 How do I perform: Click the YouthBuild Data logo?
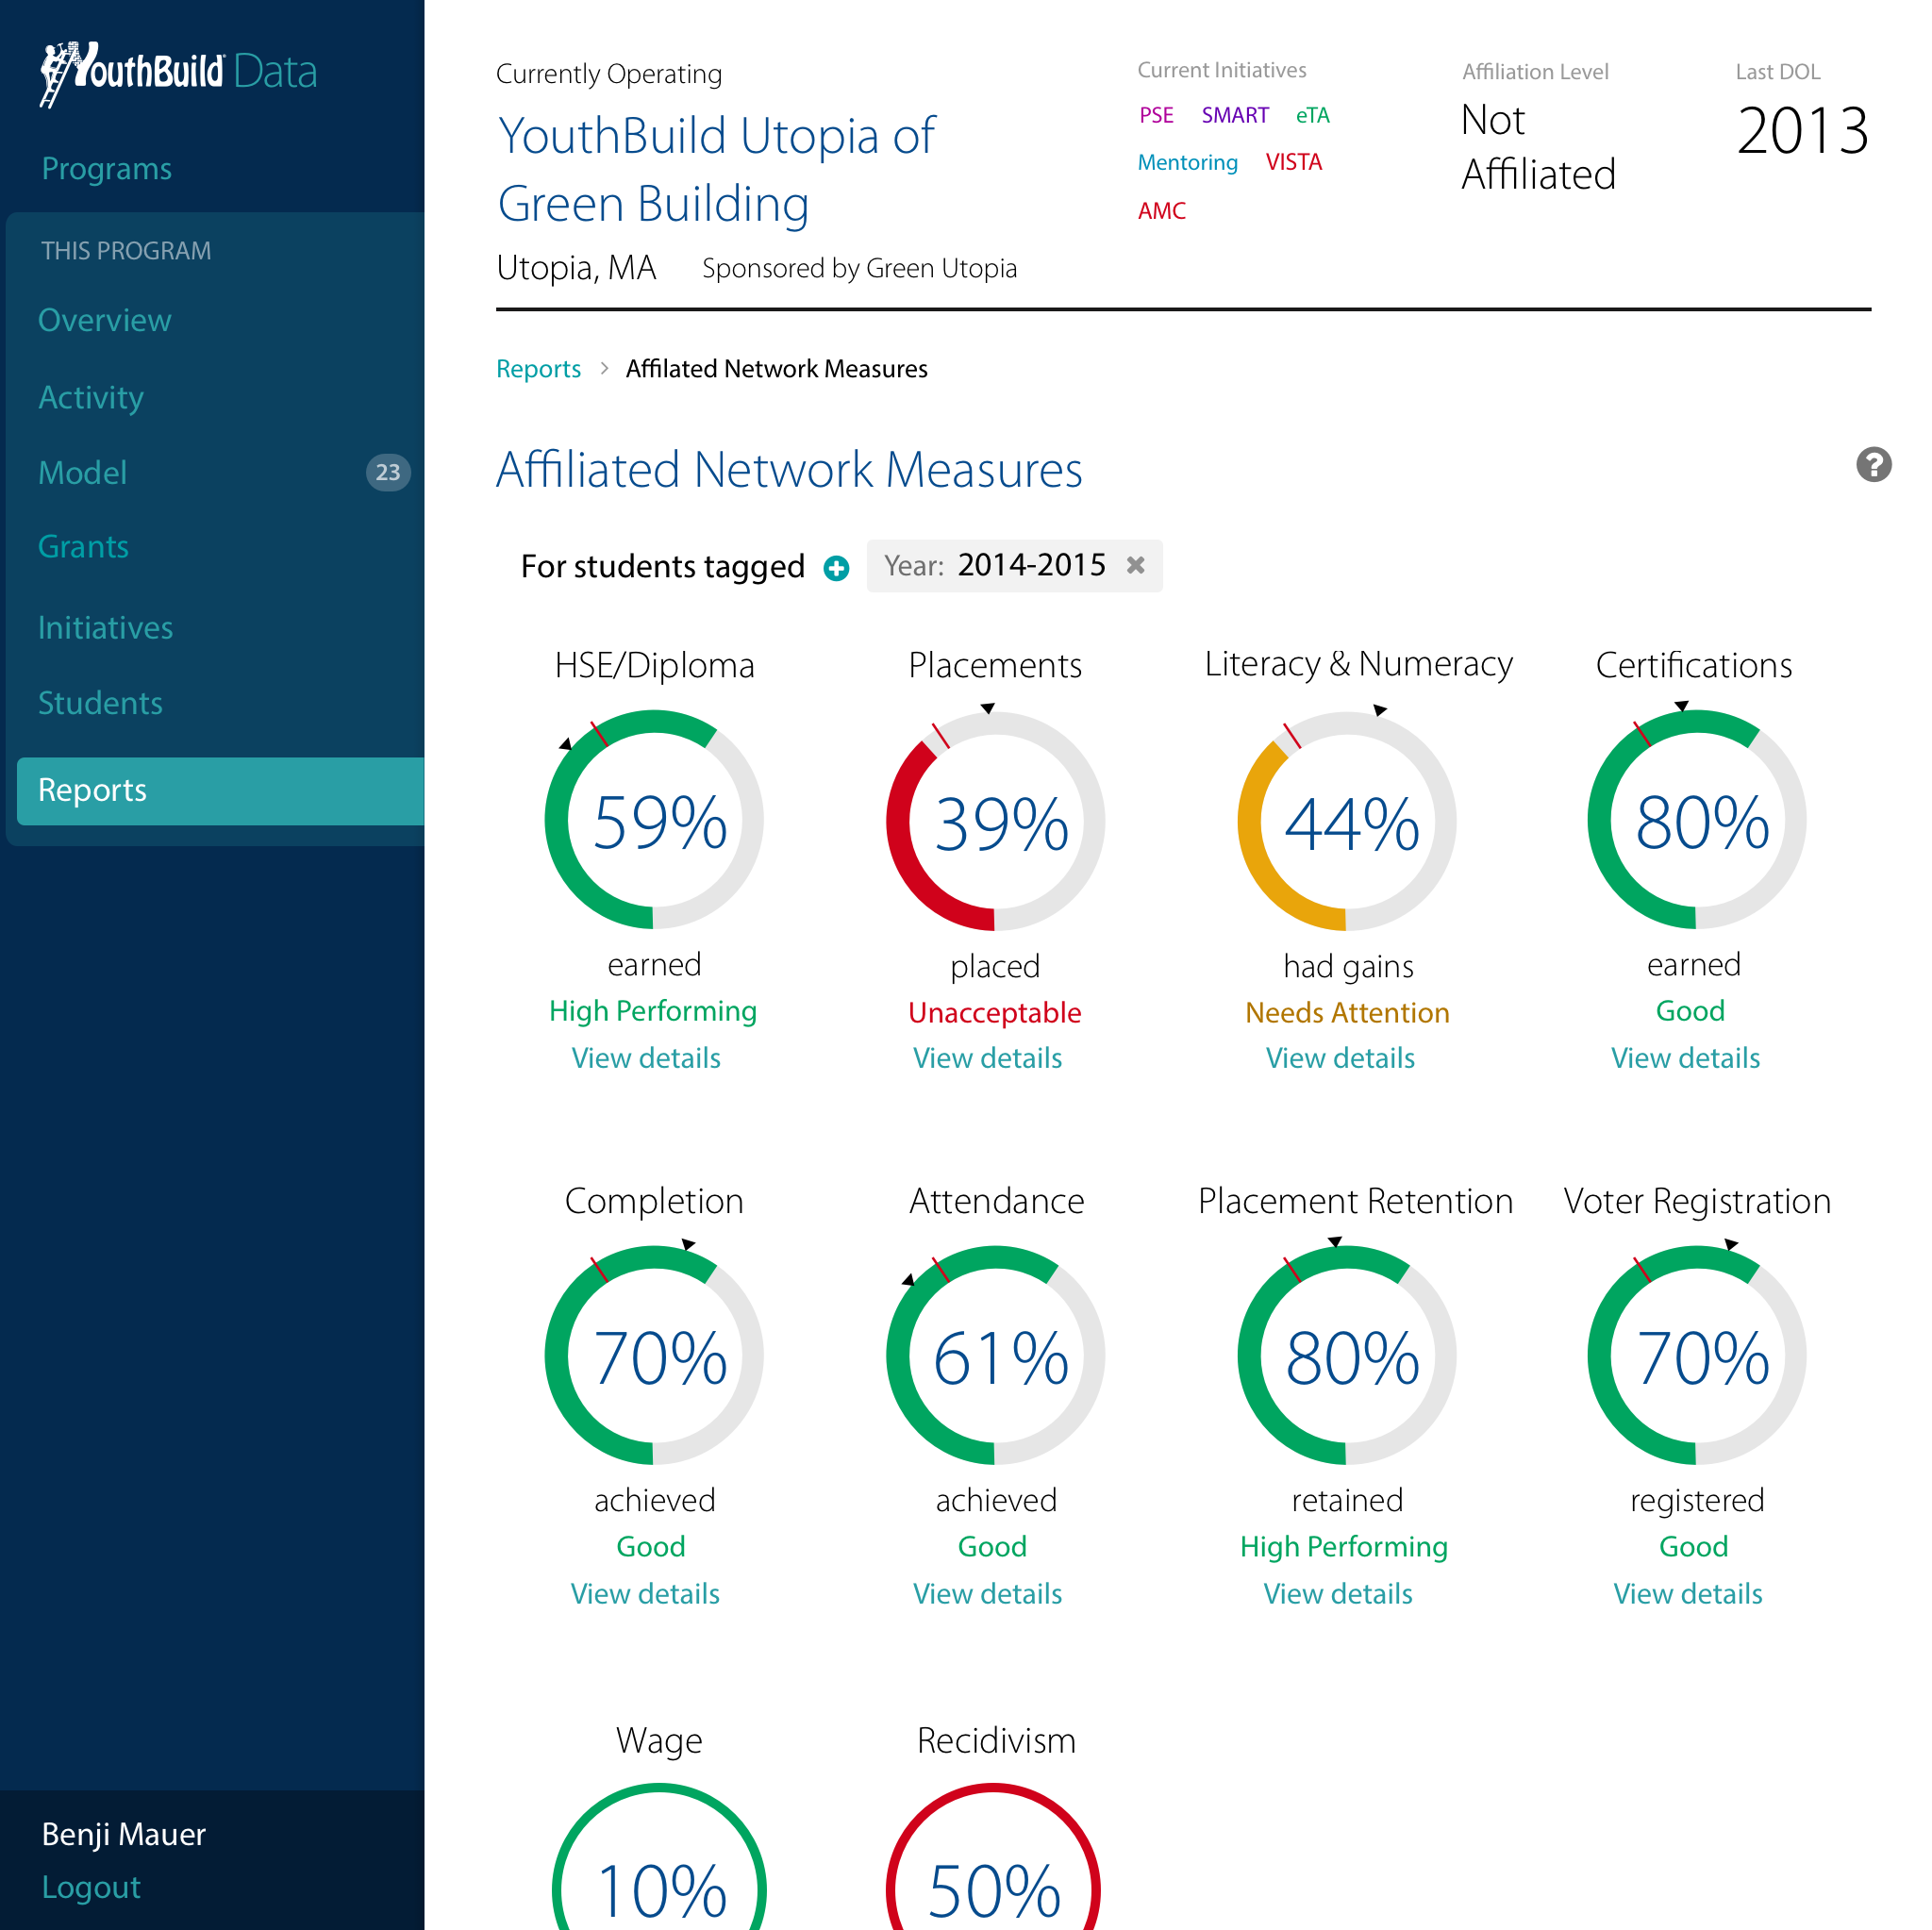pyautogui.click(x=178, y=72)
